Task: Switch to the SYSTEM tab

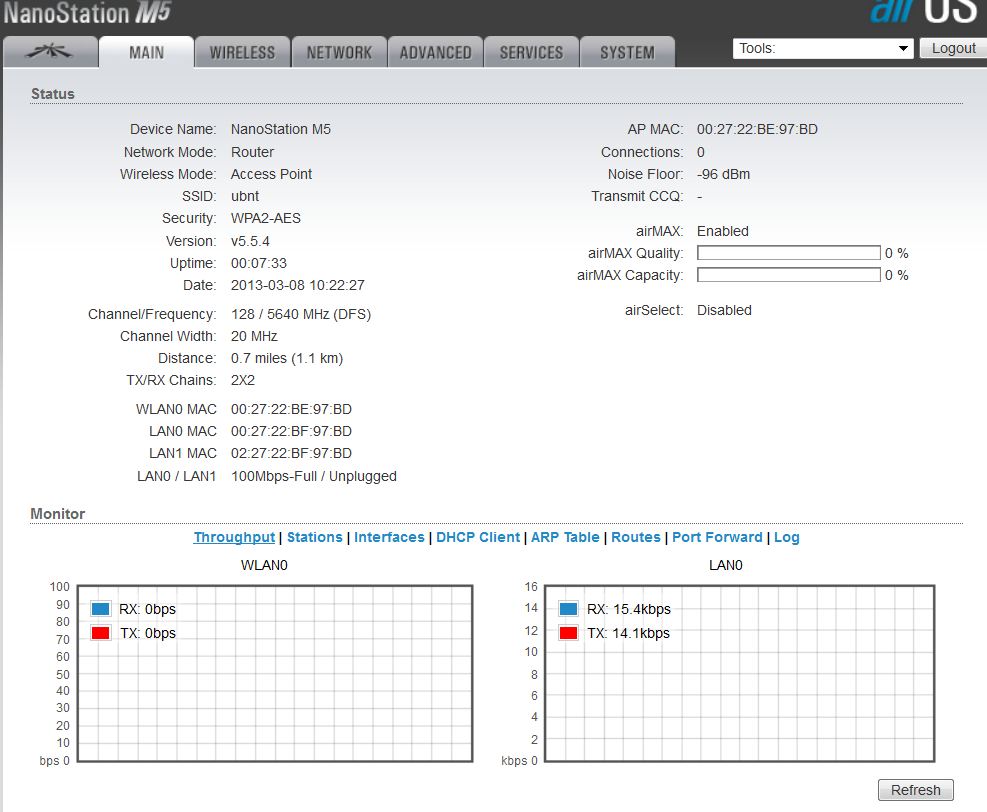Action: coord(627,52)
